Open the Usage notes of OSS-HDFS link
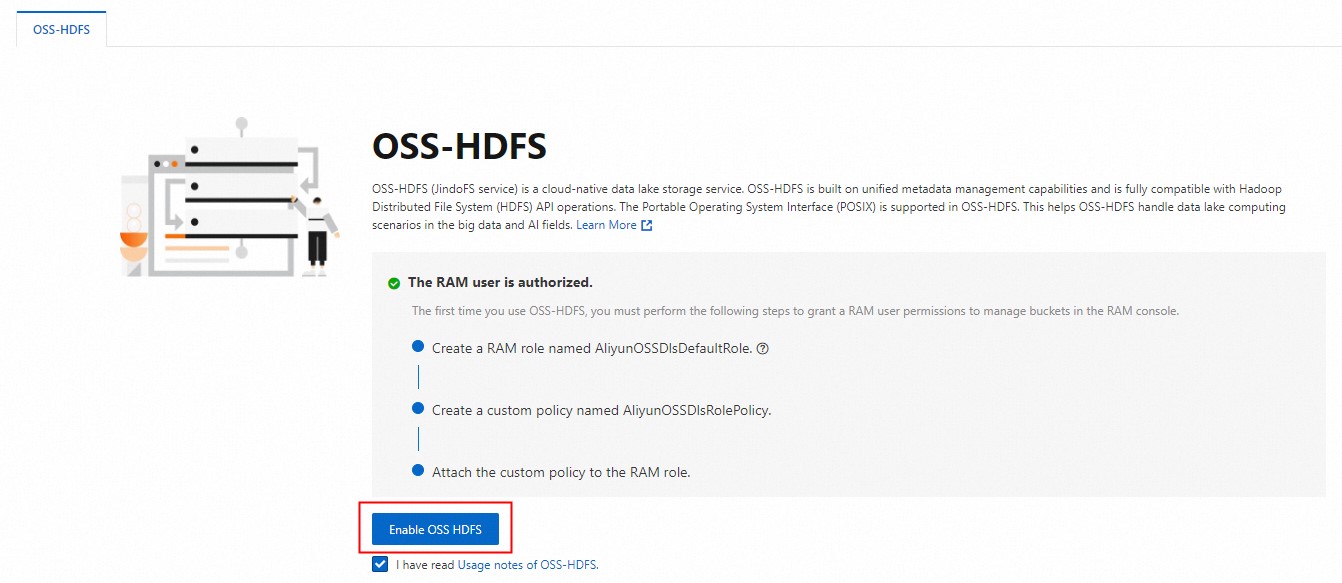This screenshot has width=1342, height=583. [x=527, y=565]
